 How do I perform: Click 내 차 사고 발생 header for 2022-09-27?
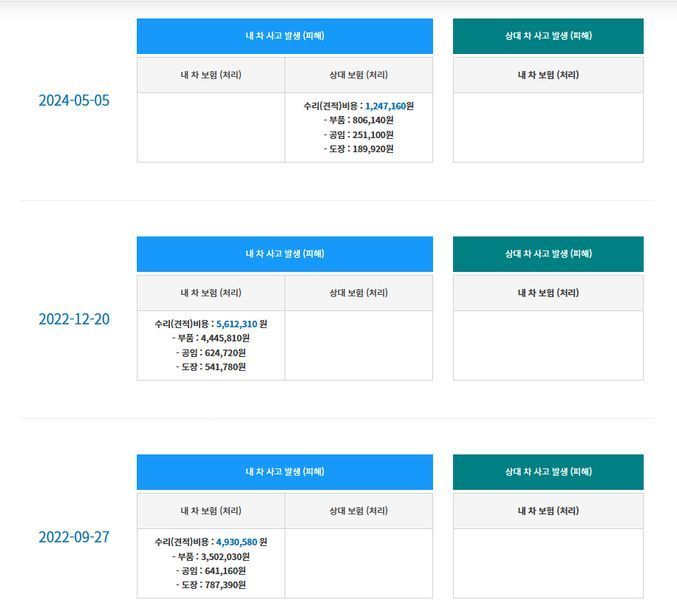285,472
